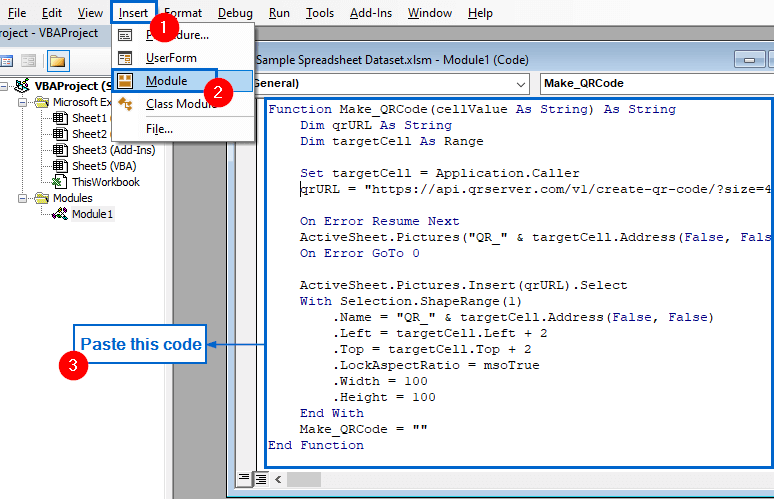Choose Module from the Insert menu
This screenshot has width=774, height=499.
pyautogui.click(x=183, y=81)
